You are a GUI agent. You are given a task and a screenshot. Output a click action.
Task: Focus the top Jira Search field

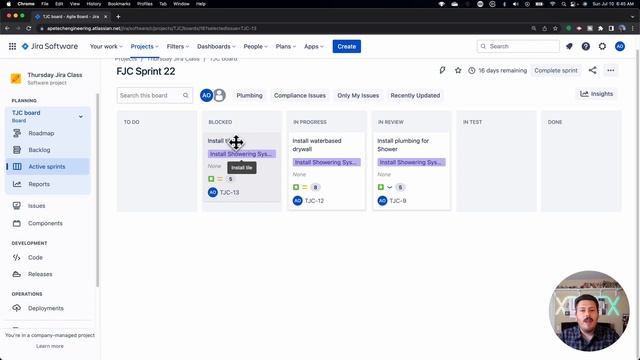click(x=518, y=47)
